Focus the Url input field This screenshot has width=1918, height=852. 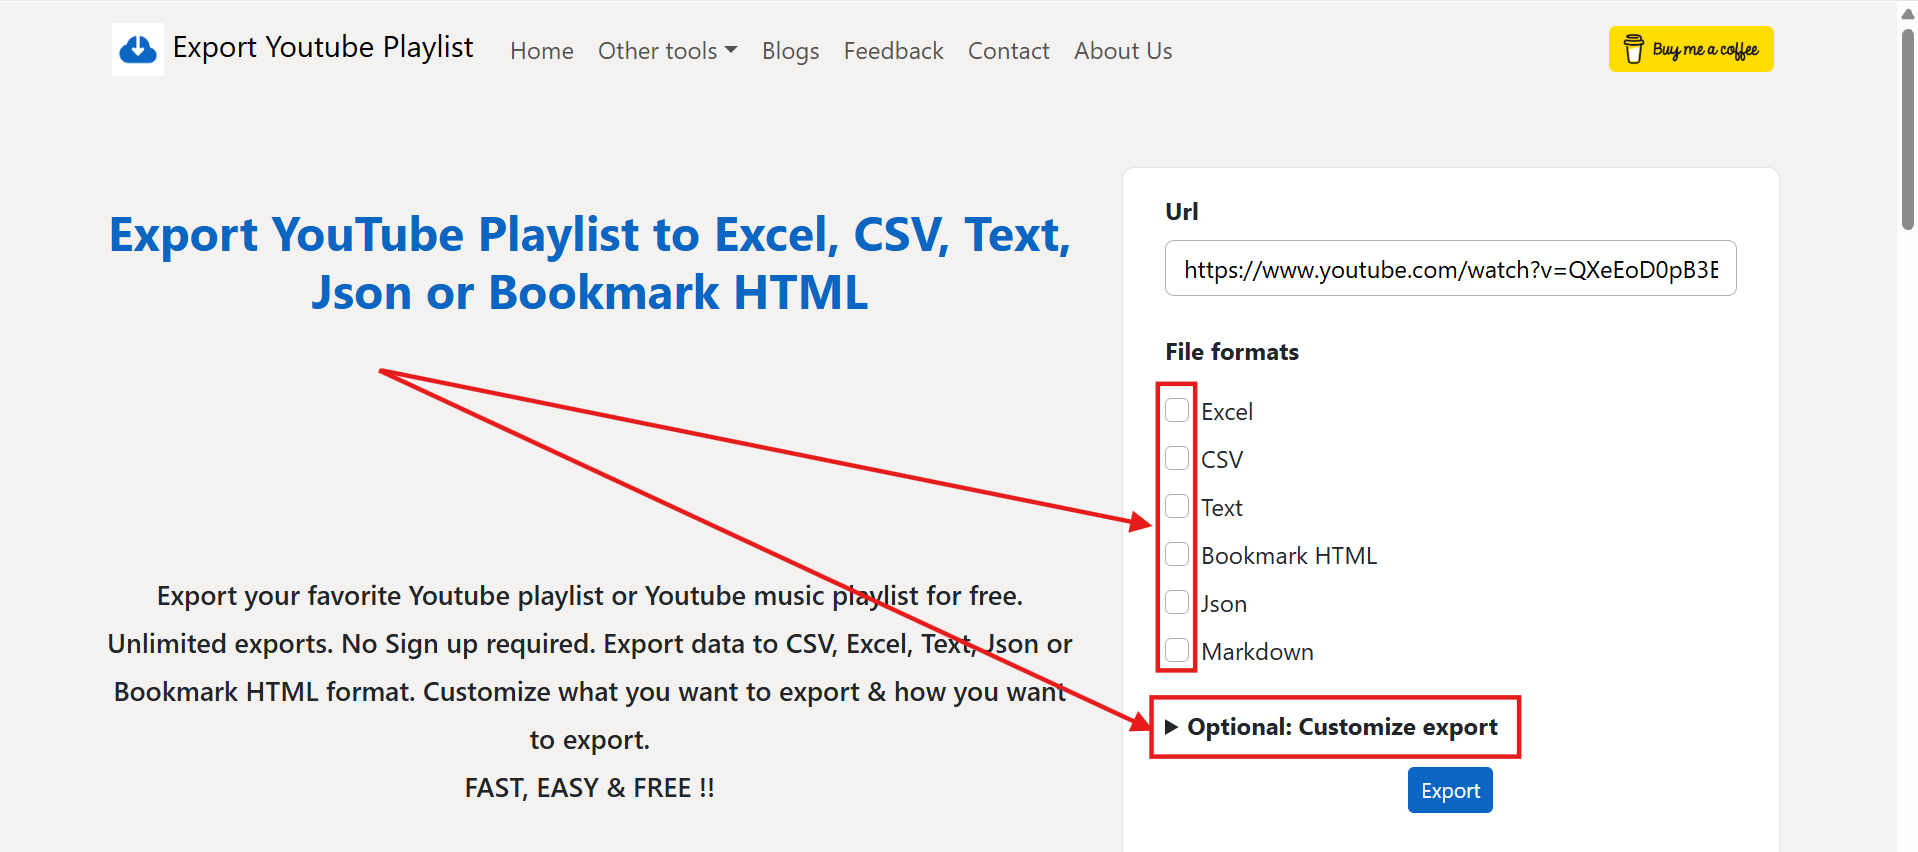(x=1450, y=269)
